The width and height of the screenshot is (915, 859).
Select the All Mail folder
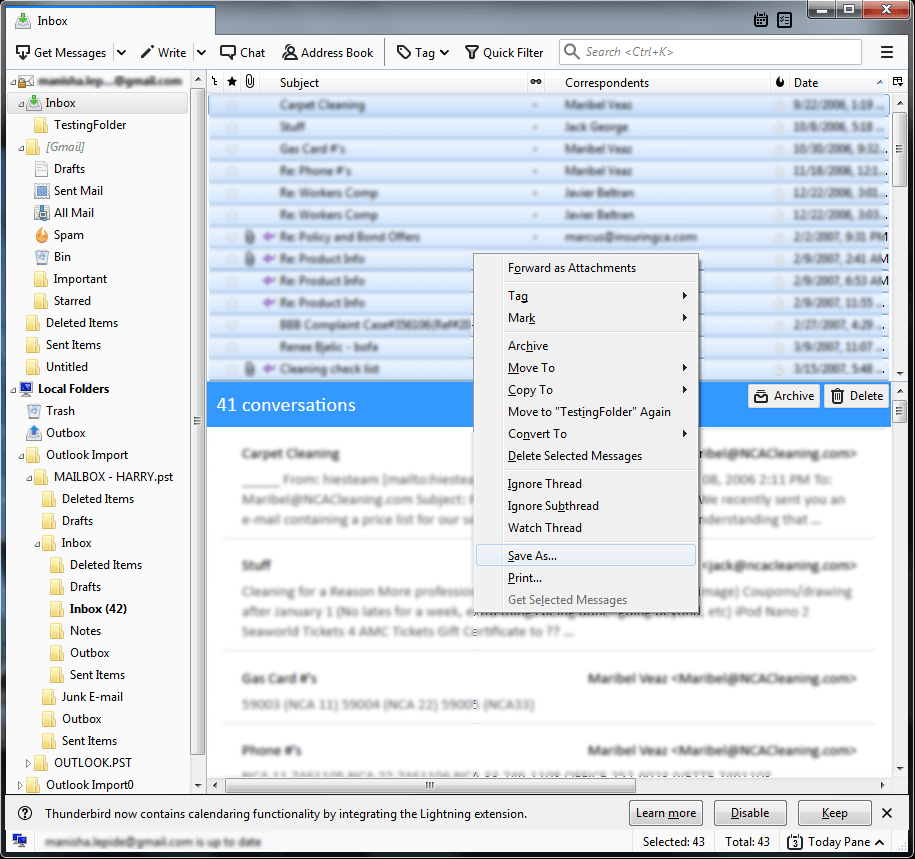(74, 213)
